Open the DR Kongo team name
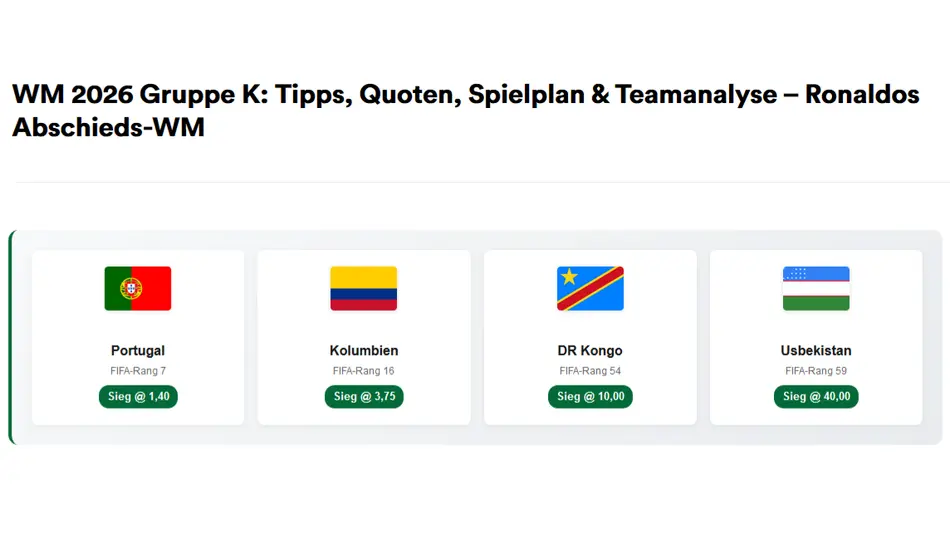 590,351
